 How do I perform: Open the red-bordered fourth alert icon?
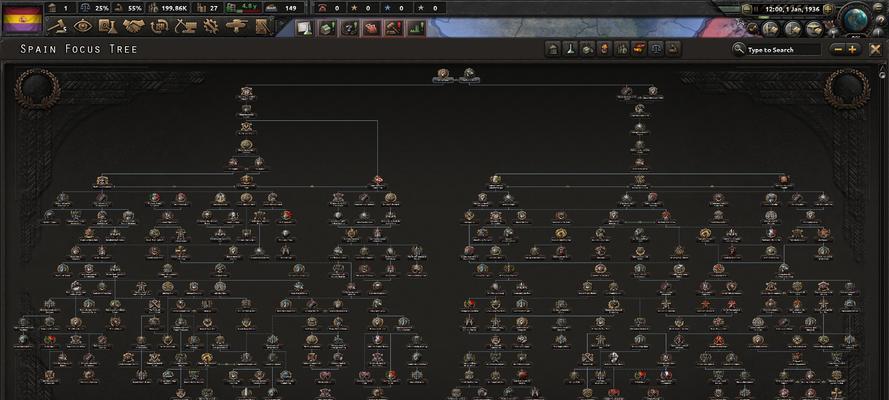(371, 28)
